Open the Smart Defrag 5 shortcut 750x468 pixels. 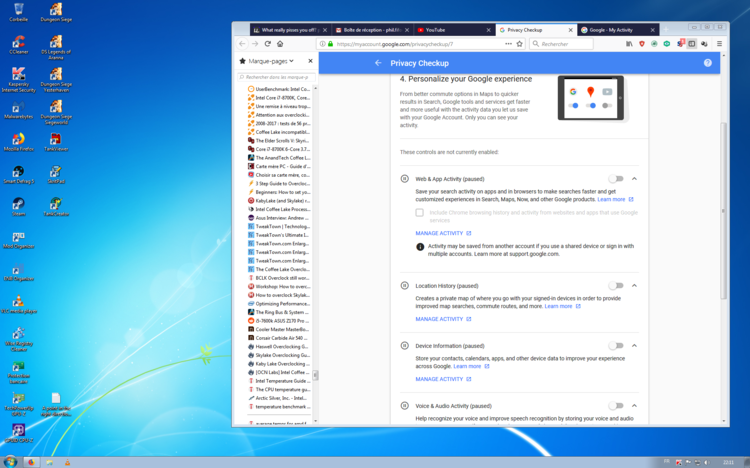(19, 175)
